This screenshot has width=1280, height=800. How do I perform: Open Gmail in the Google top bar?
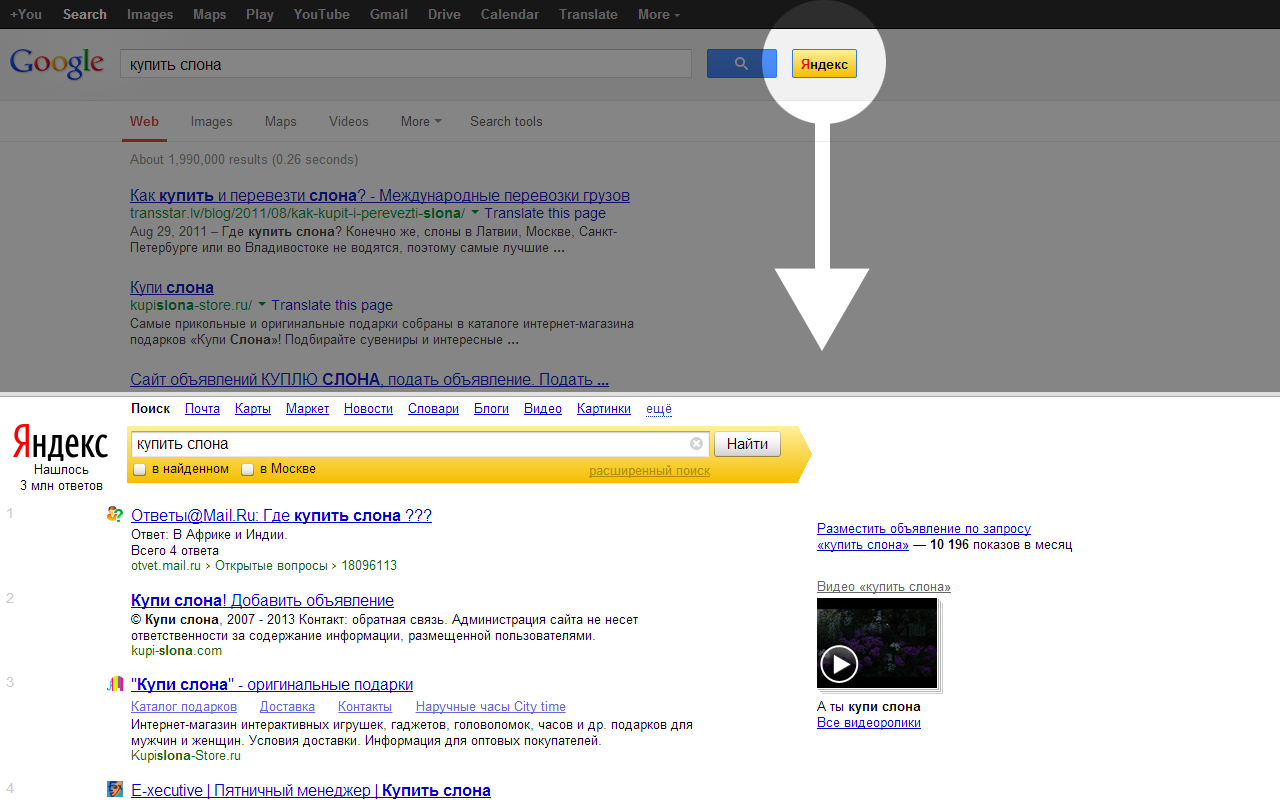point(388,14)
